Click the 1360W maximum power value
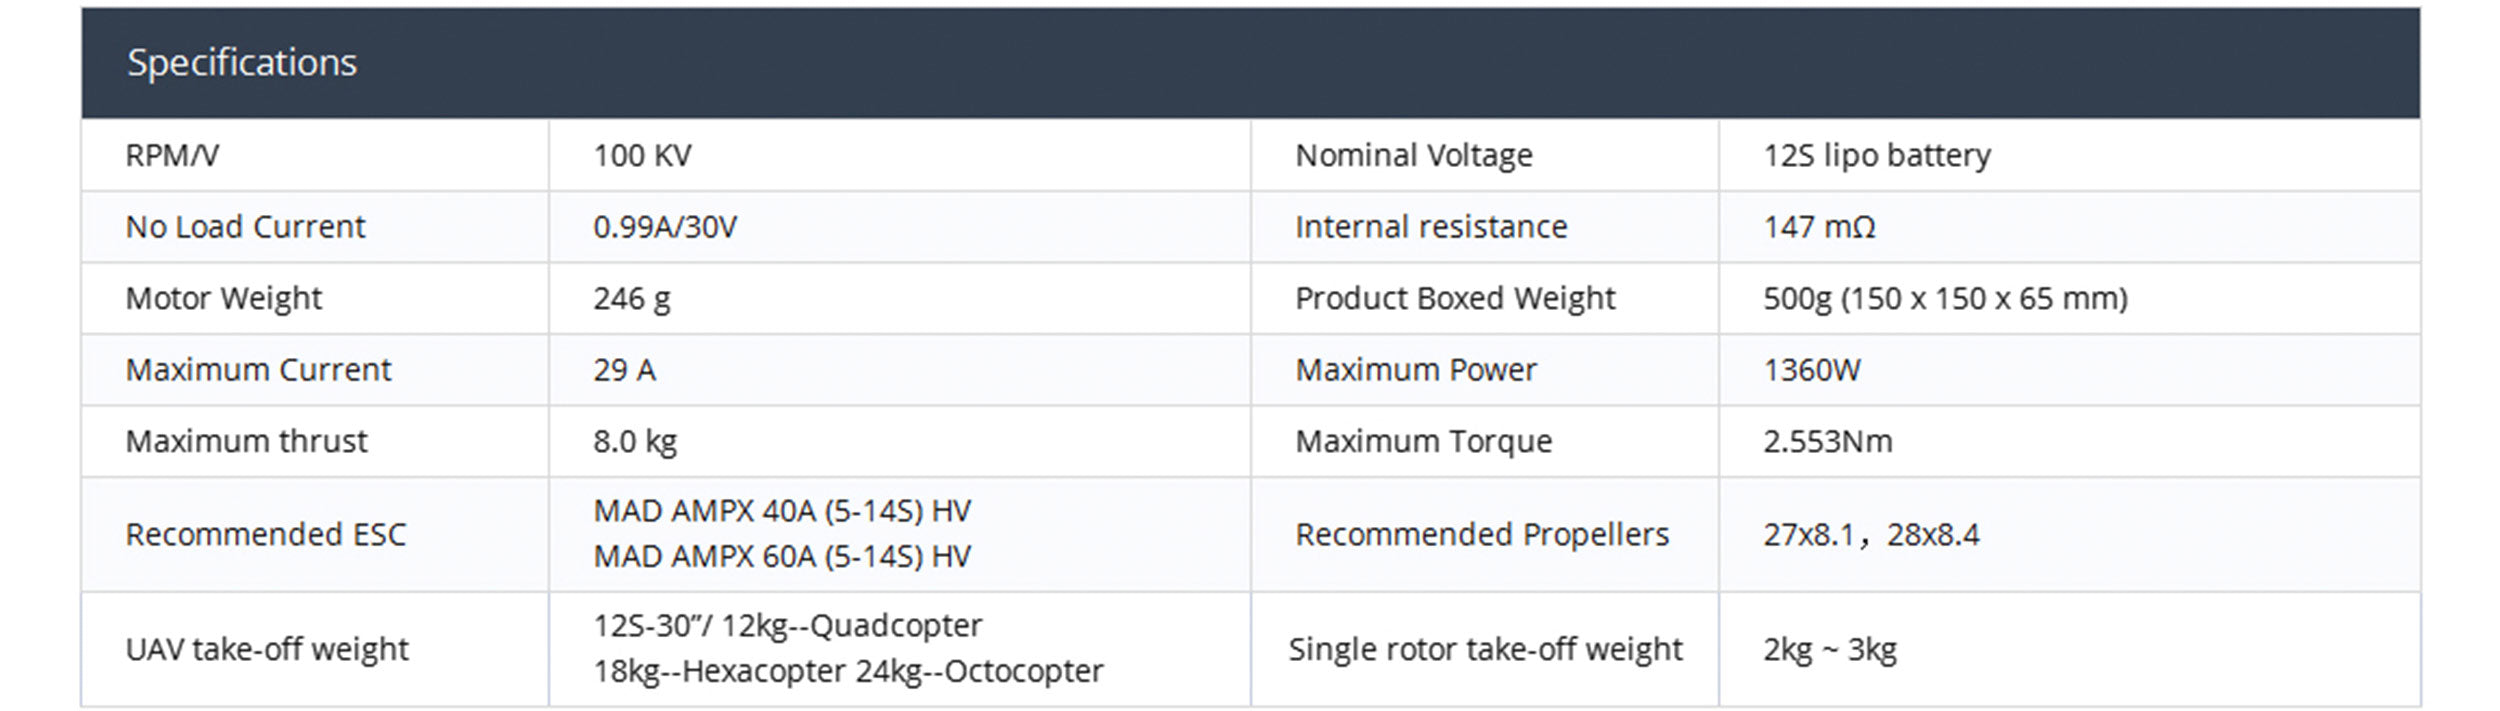The height and width of the screenshot is (711, 2500). [x=1811, y=370]
